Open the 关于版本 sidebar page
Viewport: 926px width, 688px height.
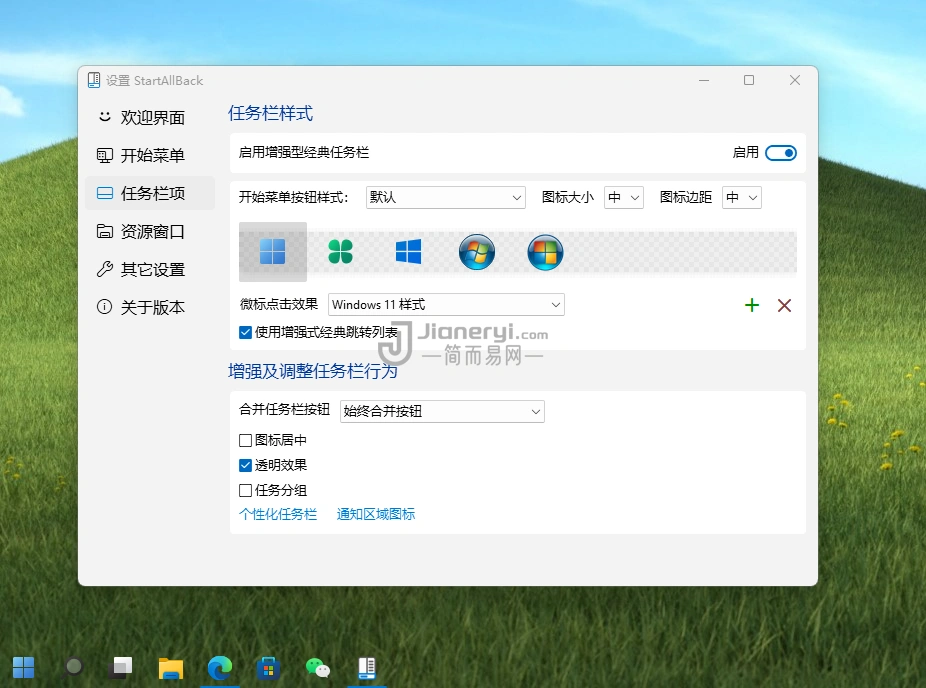[x=150, y=307]
